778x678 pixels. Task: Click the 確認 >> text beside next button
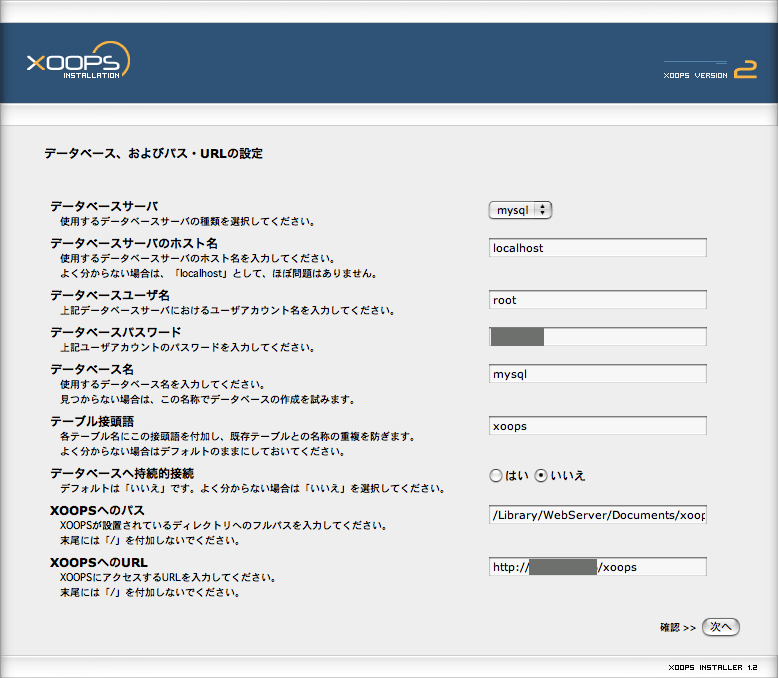tap(678, 627)
